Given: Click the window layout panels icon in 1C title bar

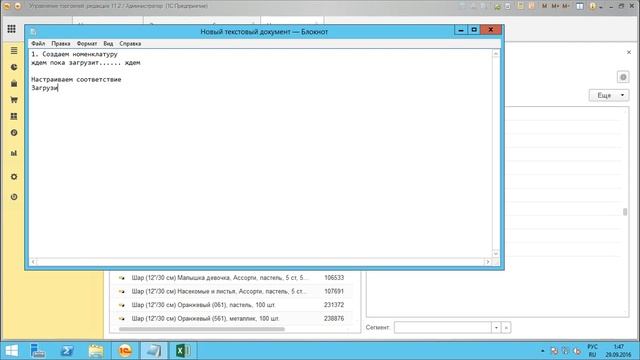Looking at the screenshot, I should (x=580, y=6).
